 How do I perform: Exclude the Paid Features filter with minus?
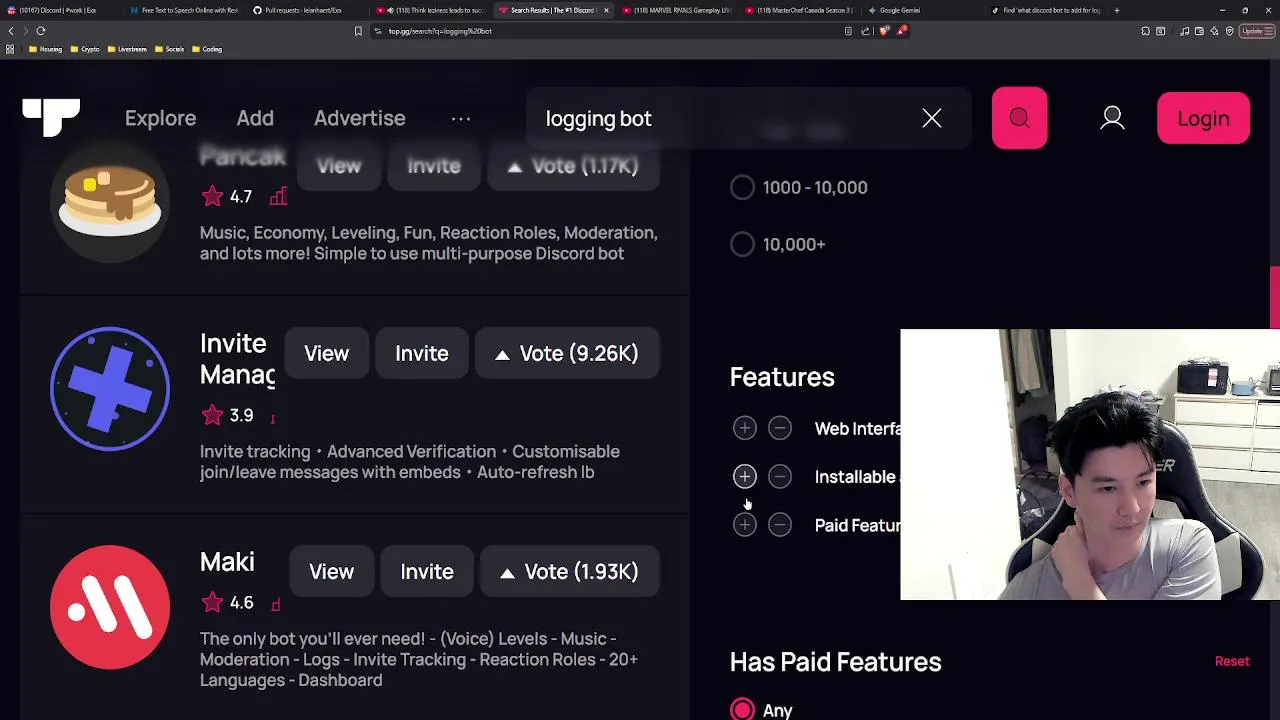coord(779,525)
